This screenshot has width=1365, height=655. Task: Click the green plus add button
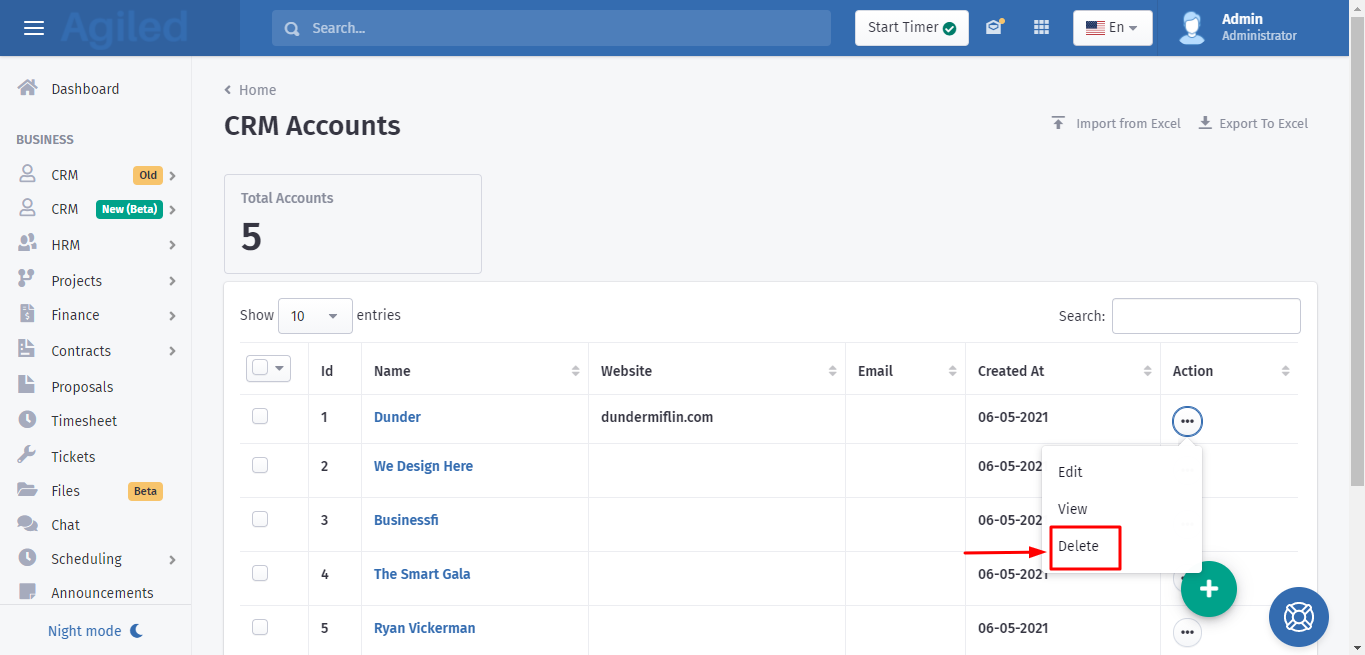point(1208,589)
